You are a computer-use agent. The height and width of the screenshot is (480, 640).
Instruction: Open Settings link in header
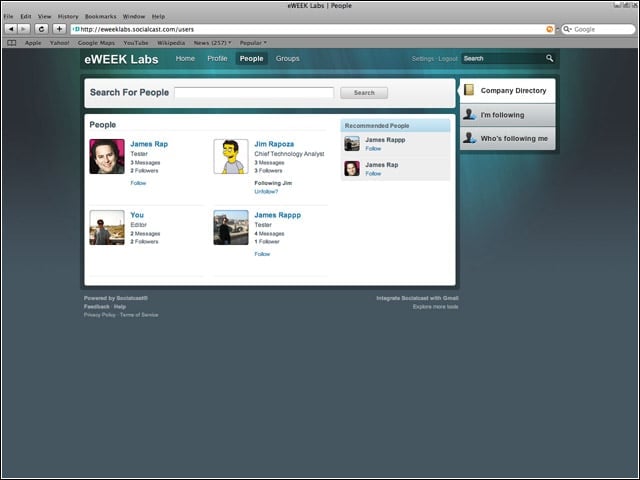click(422, 58)
